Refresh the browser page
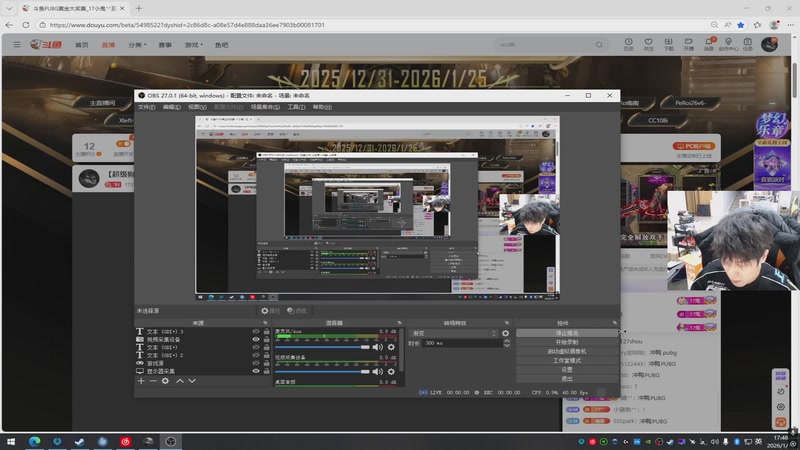This screenshot has width=800, height=450. (x=26, y=24)
